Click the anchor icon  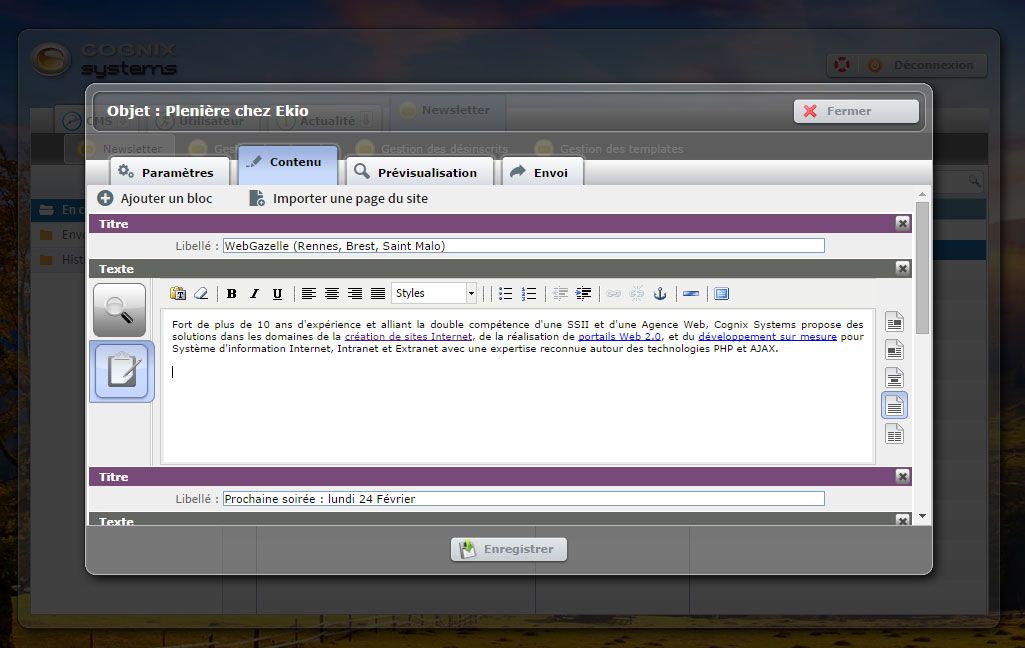[x=660, y=294]
